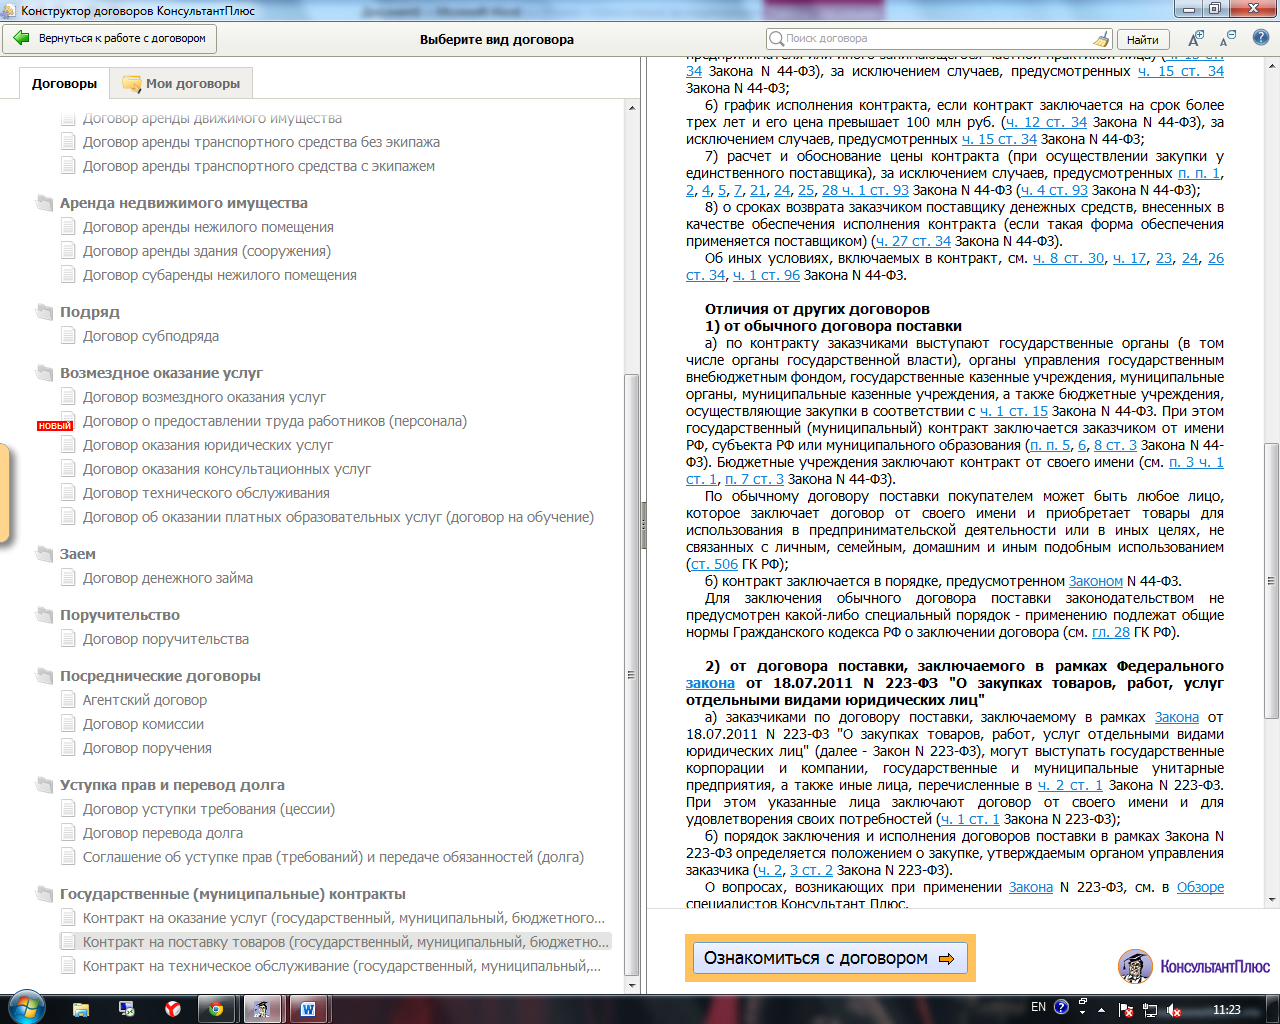Click Вернуться к работе с договором button
The width and height of the screenshot is (1280, 1024).
110,38
